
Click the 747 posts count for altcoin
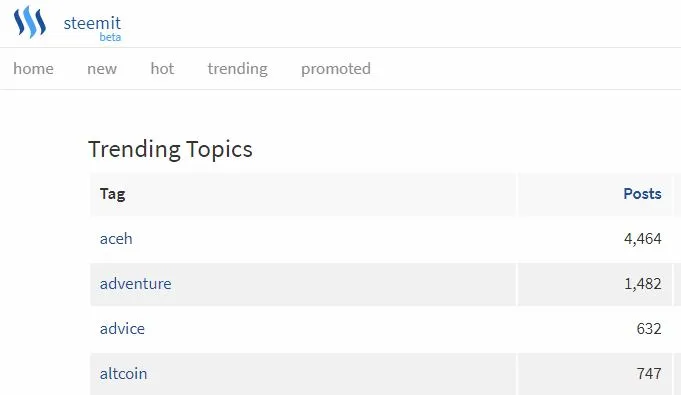pos(649,374)
